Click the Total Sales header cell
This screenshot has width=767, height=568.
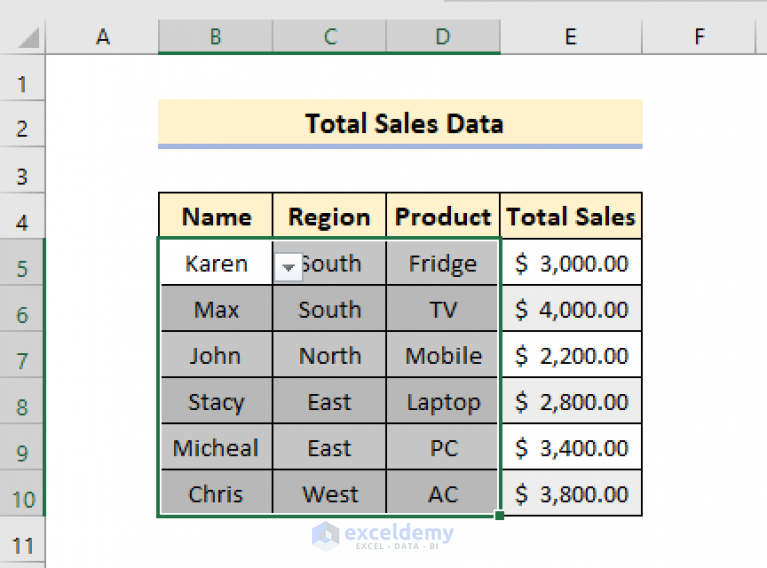(x=571, y=217)
